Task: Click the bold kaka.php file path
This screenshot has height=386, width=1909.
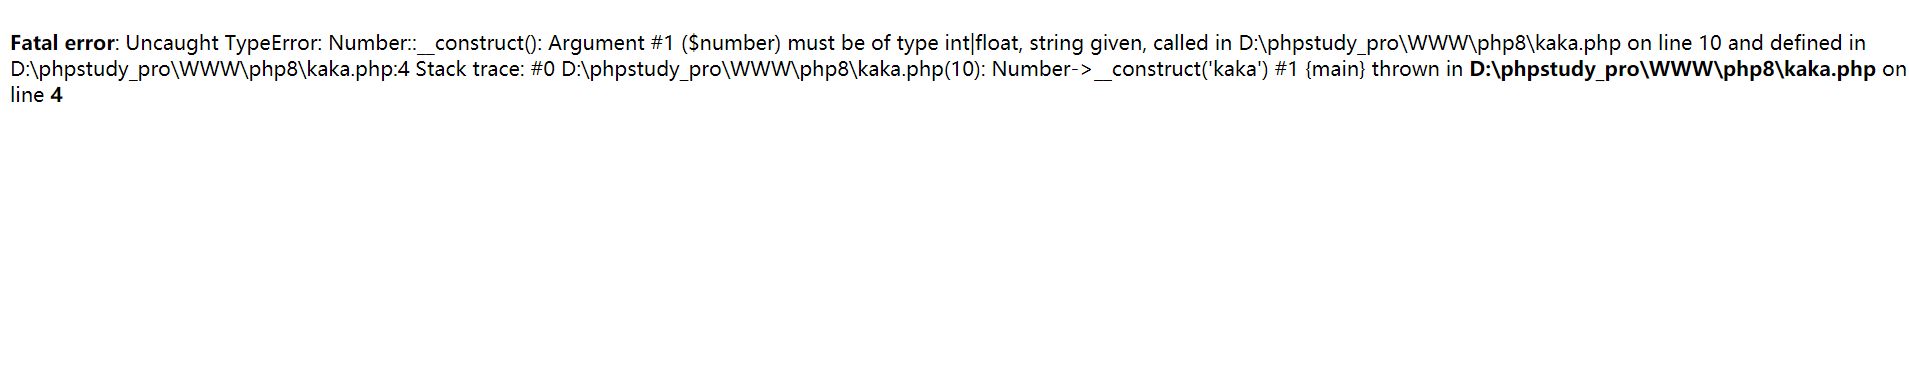Action: (x=1672, y=69)
